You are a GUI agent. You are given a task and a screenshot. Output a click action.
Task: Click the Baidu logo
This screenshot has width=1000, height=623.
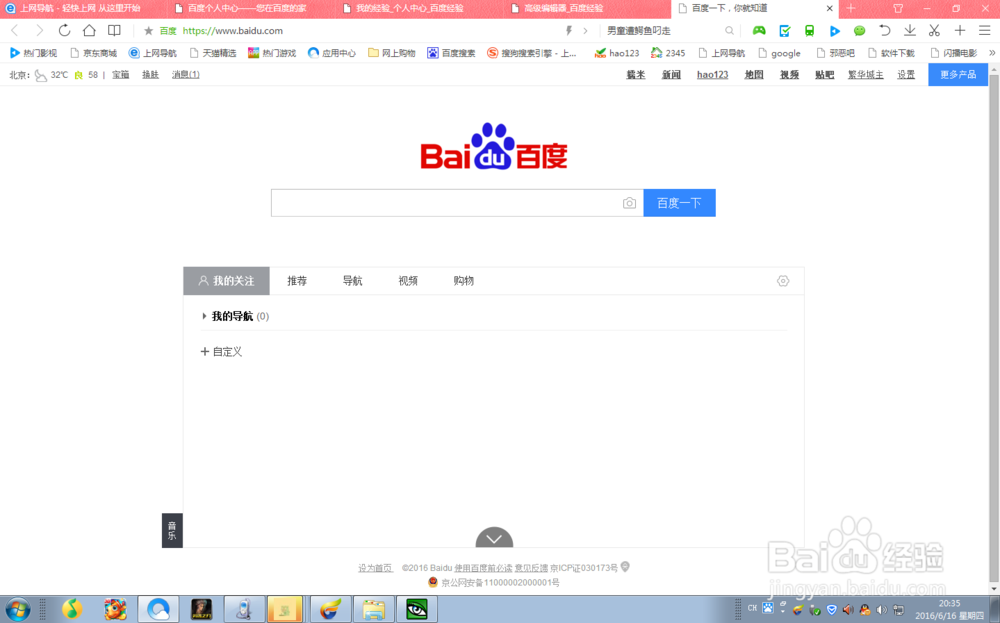click(494, 147)
